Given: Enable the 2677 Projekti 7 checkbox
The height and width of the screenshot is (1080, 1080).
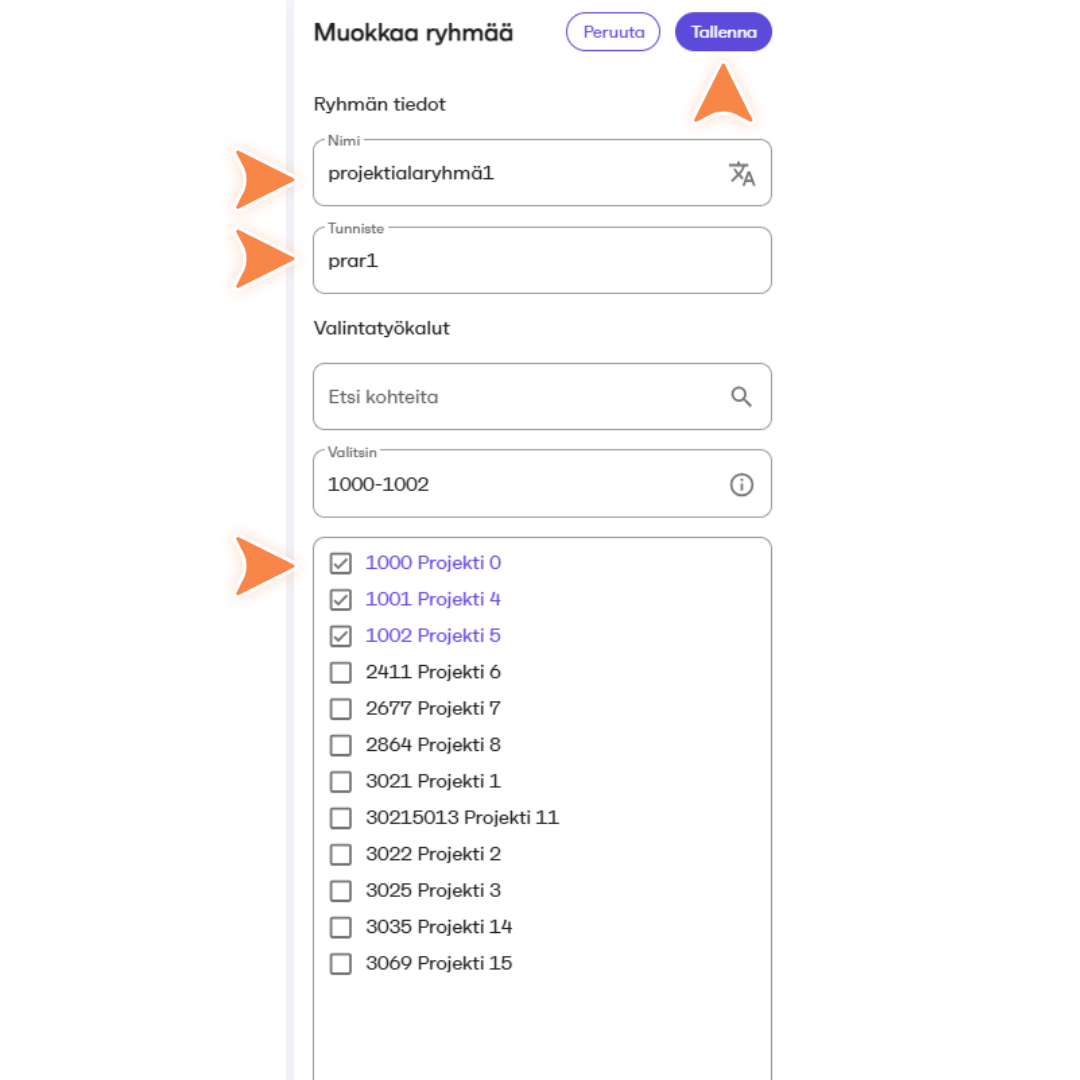Looking at the screenshot, I should pyautogui.click(x=340, y=709).
